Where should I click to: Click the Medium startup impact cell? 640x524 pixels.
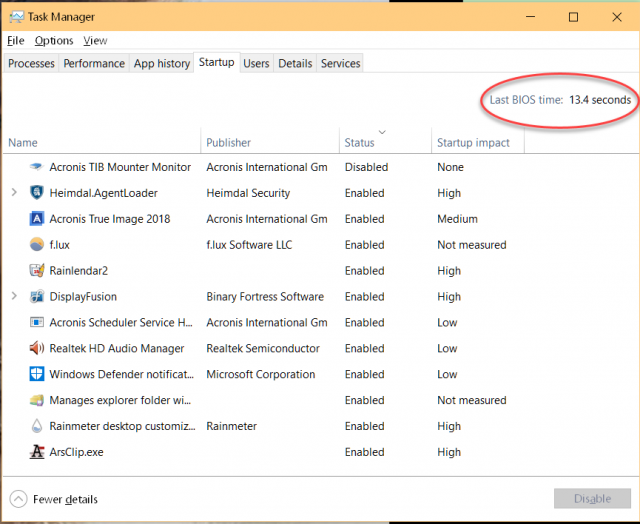[x=457, y=219]
